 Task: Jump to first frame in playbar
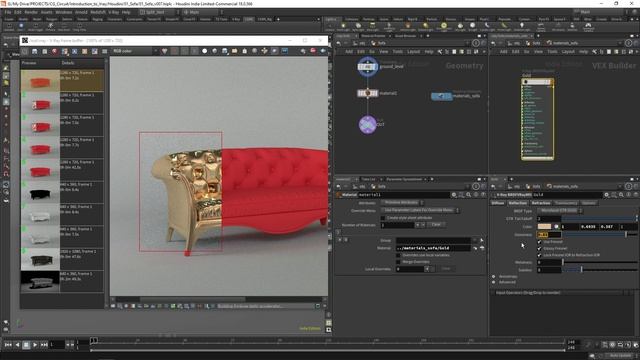click(x=8, y=345)
